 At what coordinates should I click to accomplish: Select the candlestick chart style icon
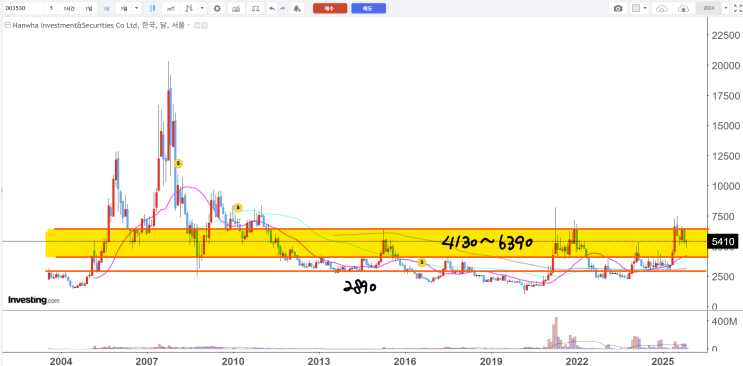(153, 9)
